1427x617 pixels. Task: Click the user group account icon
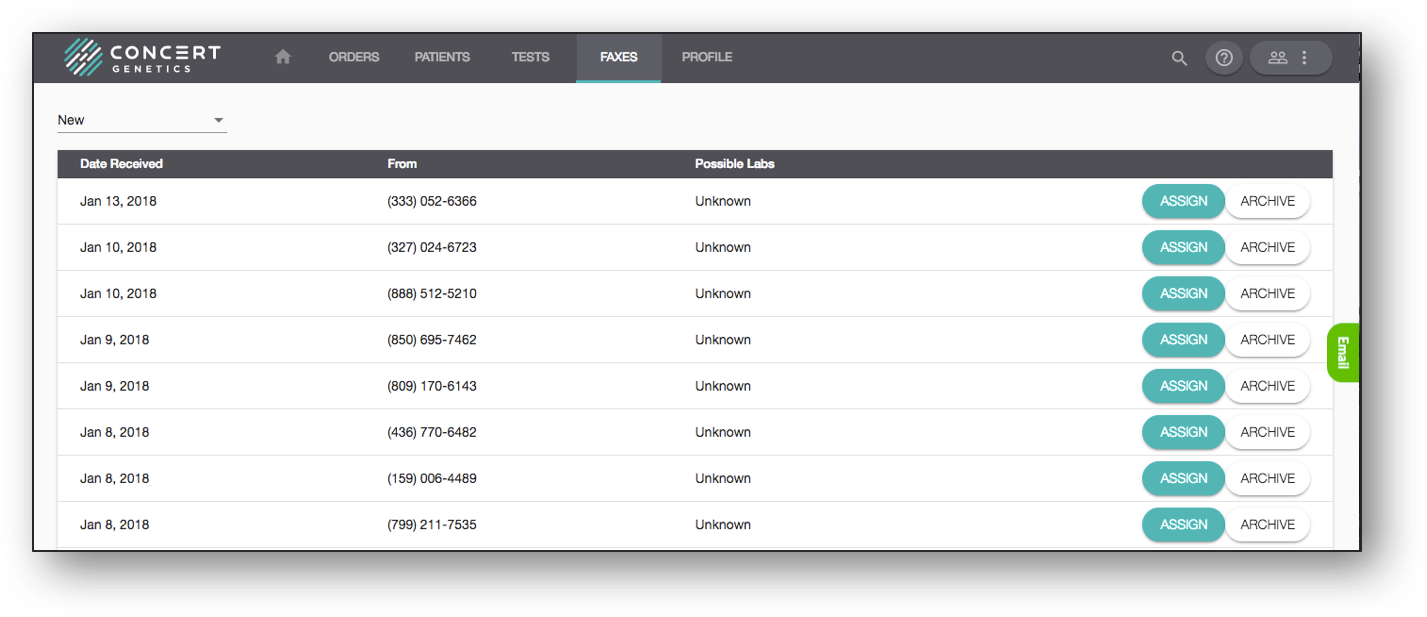pyautogui.click(x=1277, y=58)
